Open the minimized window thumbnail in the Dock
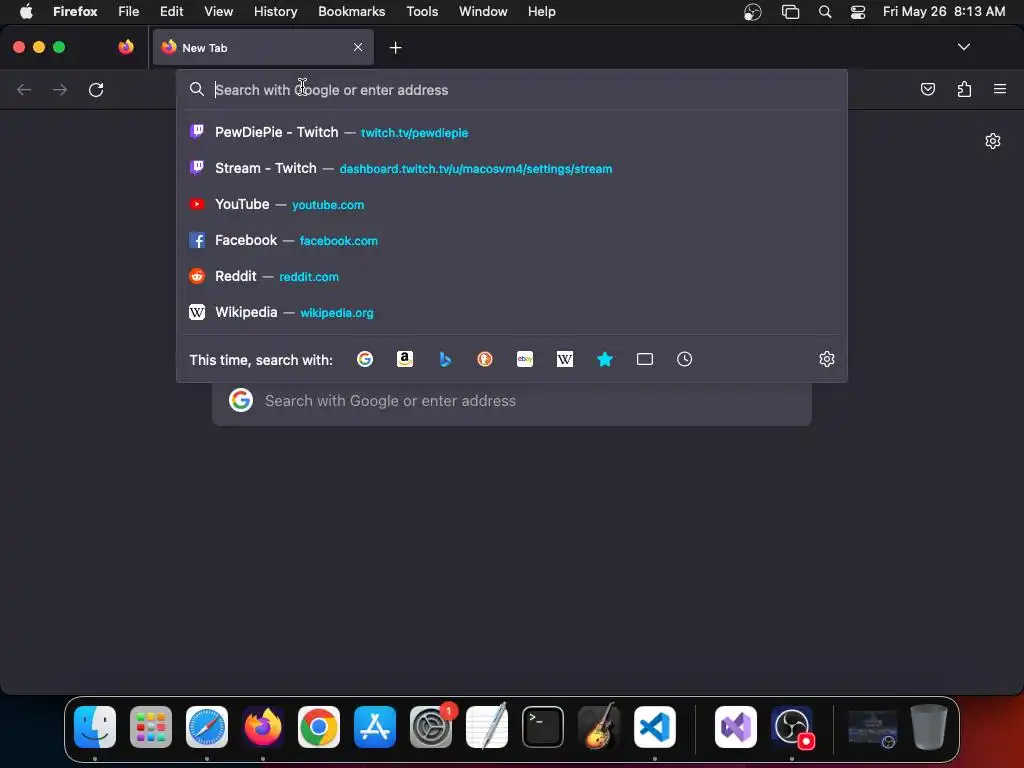This screenshot has height=768, width=1024. (872, 728)
